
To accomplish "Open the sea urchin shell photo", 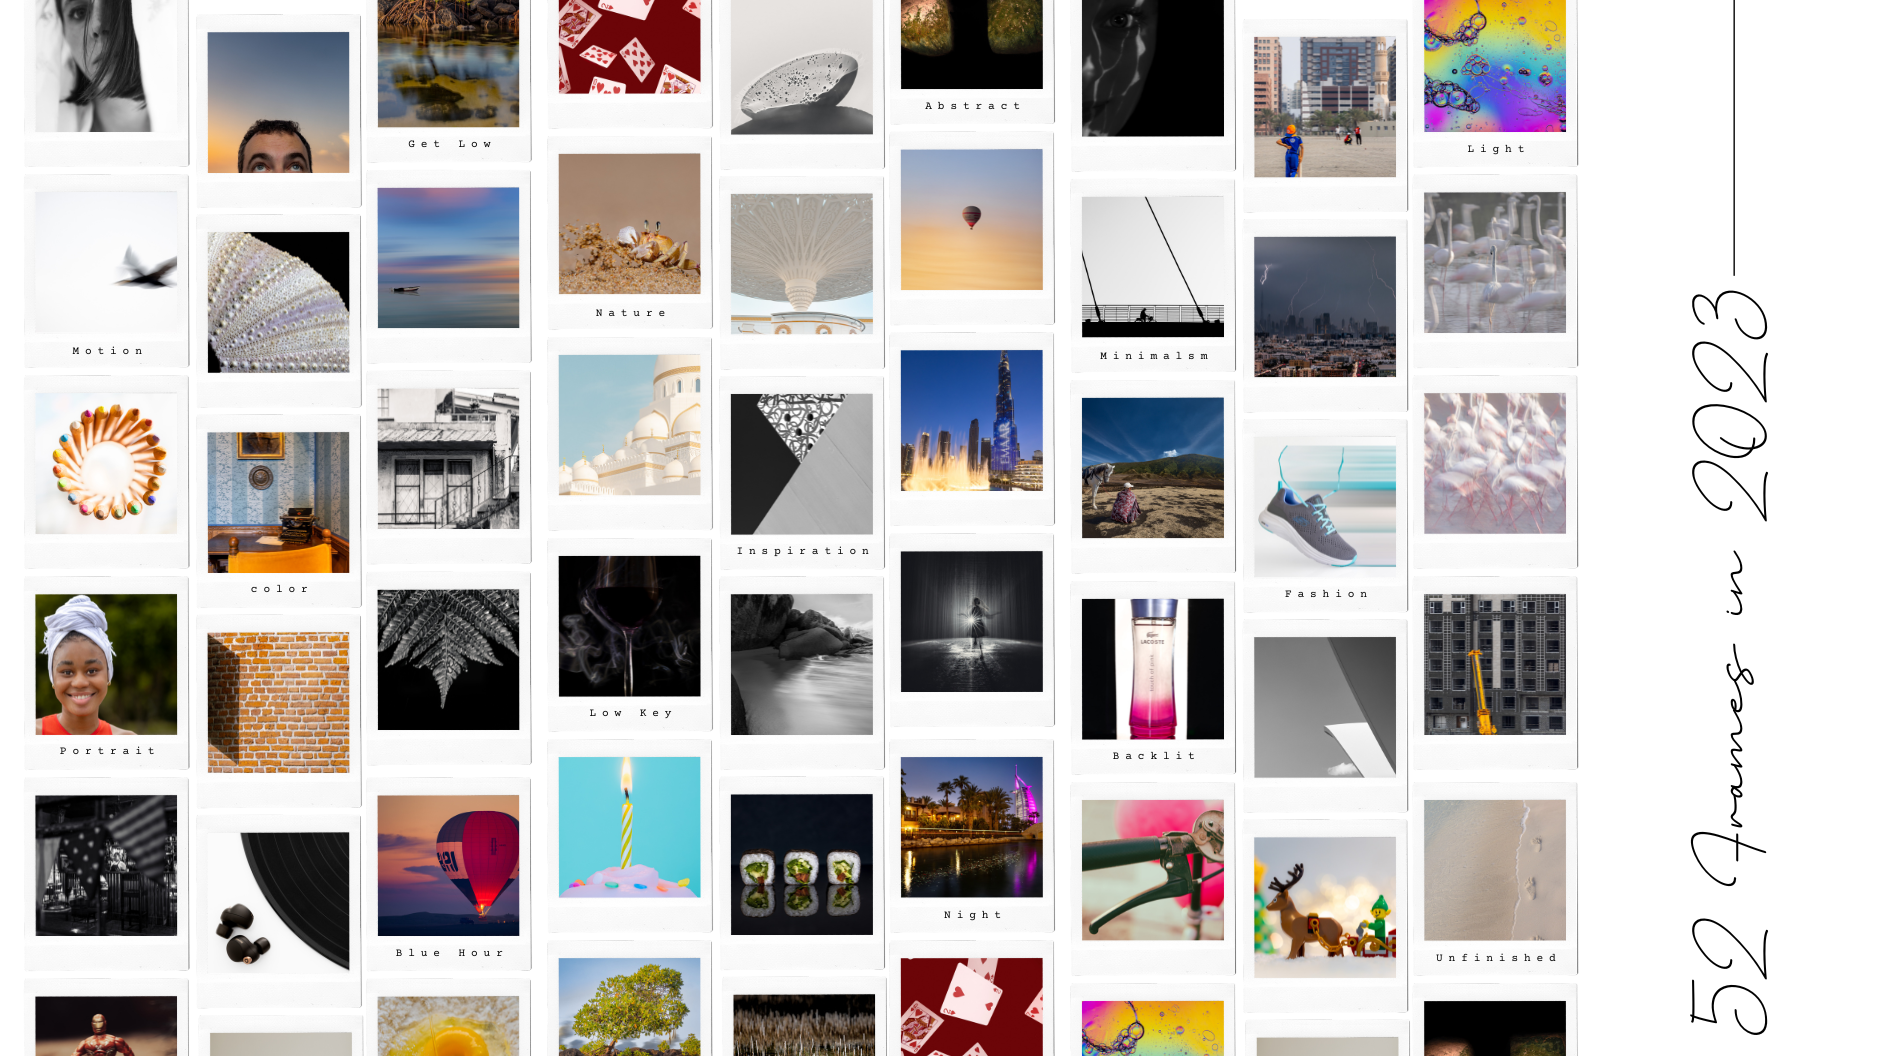I will tap(278, 302).
